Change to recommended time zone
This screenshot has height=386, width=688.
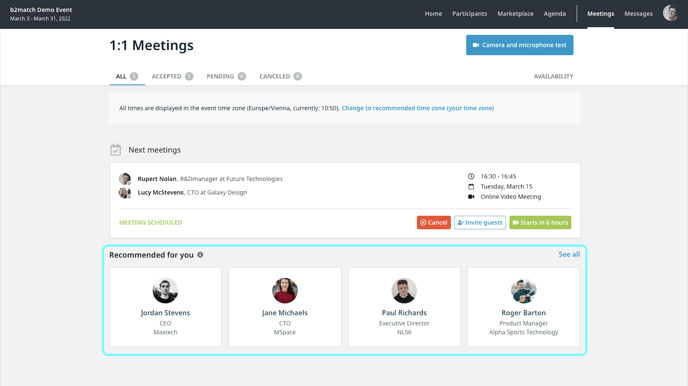click(418, 108)
